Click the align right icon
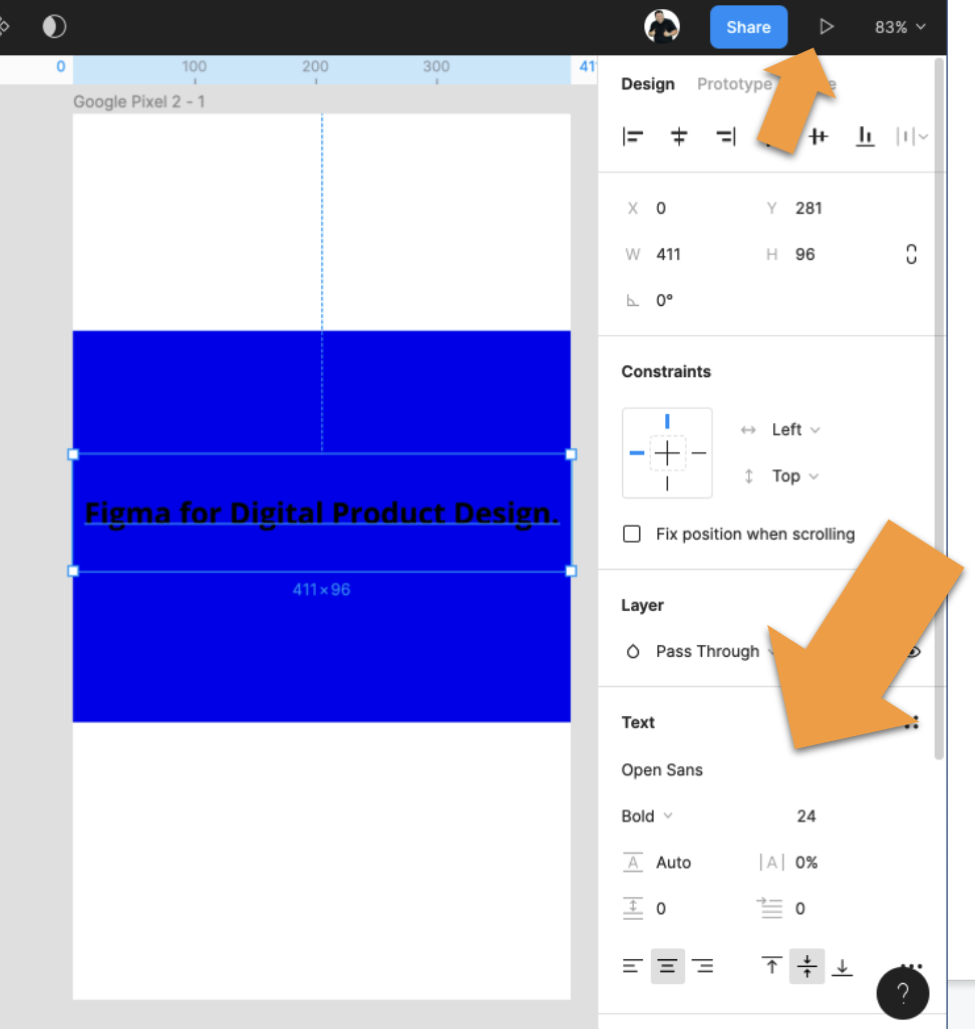The width and height of the screenshot is (975, 1030). (726, 137)
